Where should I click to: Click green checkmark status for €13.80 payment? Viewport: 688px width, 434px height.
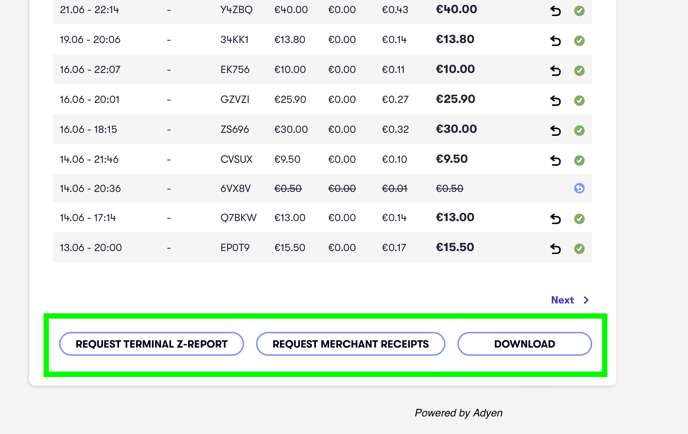pyautogui.click(x=579, y=41)
